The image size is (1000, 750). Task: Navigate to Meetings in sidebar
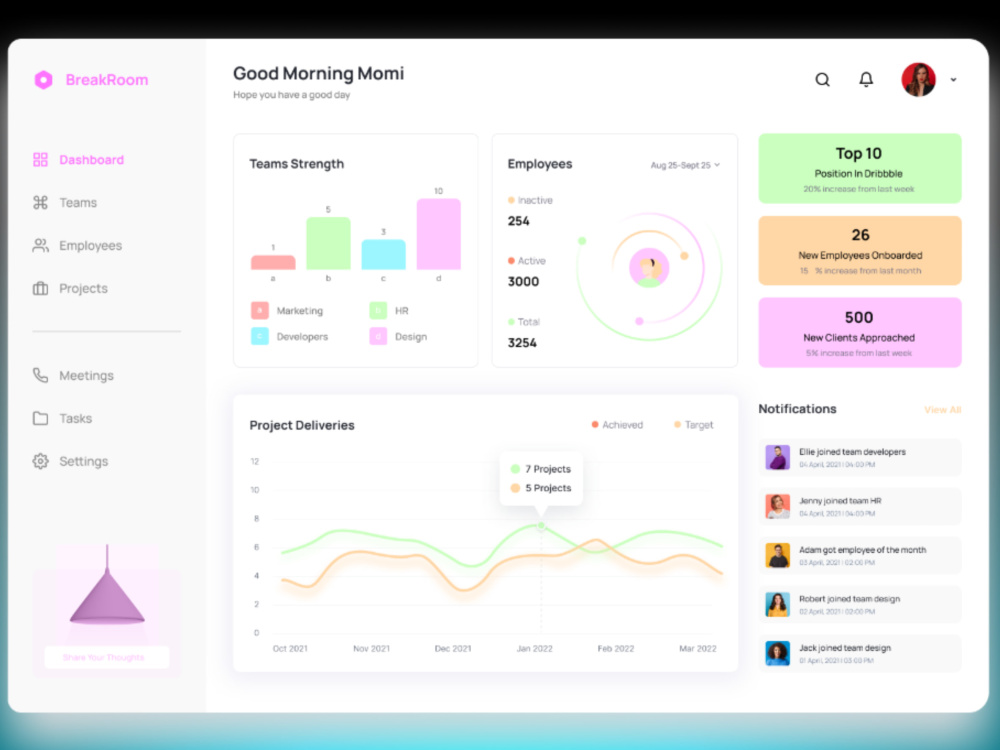coord(86,376)
